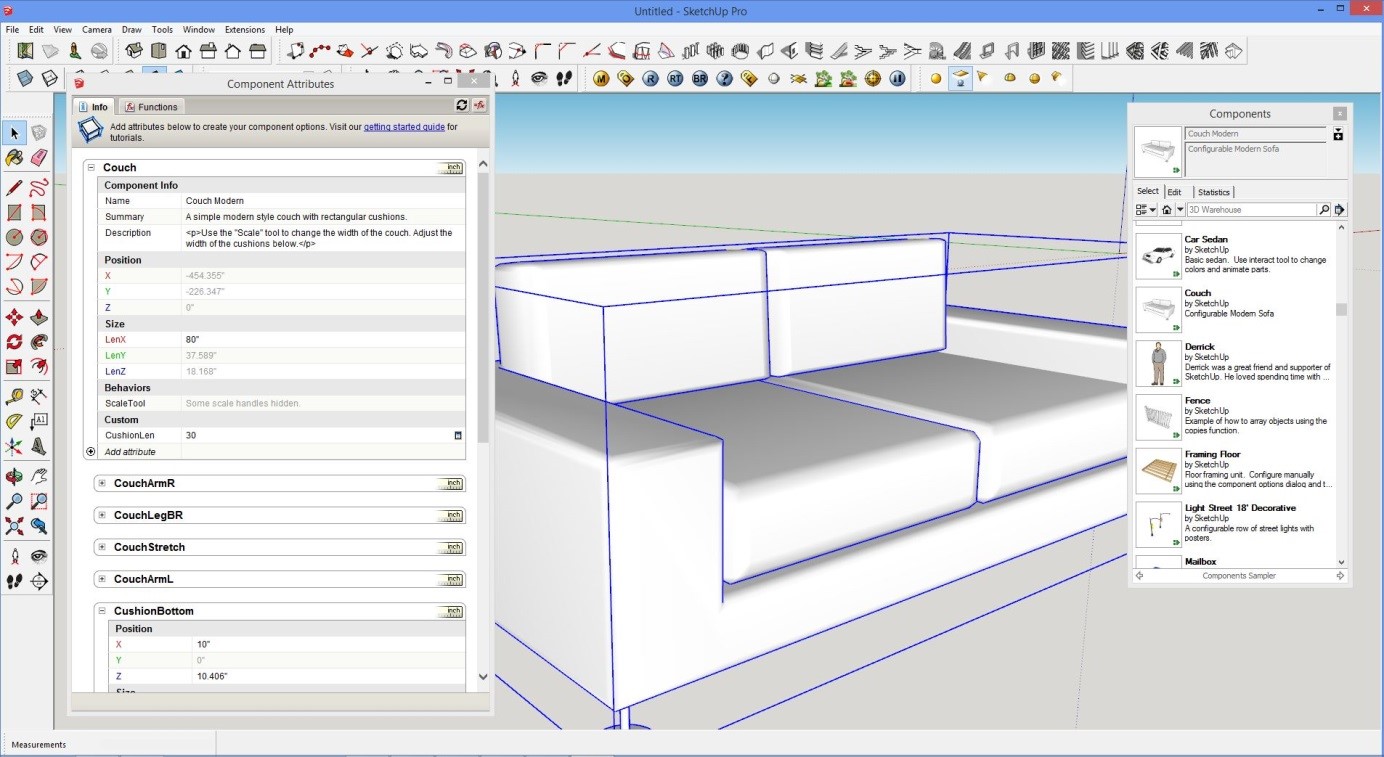Select the Zoom magnifier tool
This screenshot has width=1384, height=757.
(x=14, y=501)
